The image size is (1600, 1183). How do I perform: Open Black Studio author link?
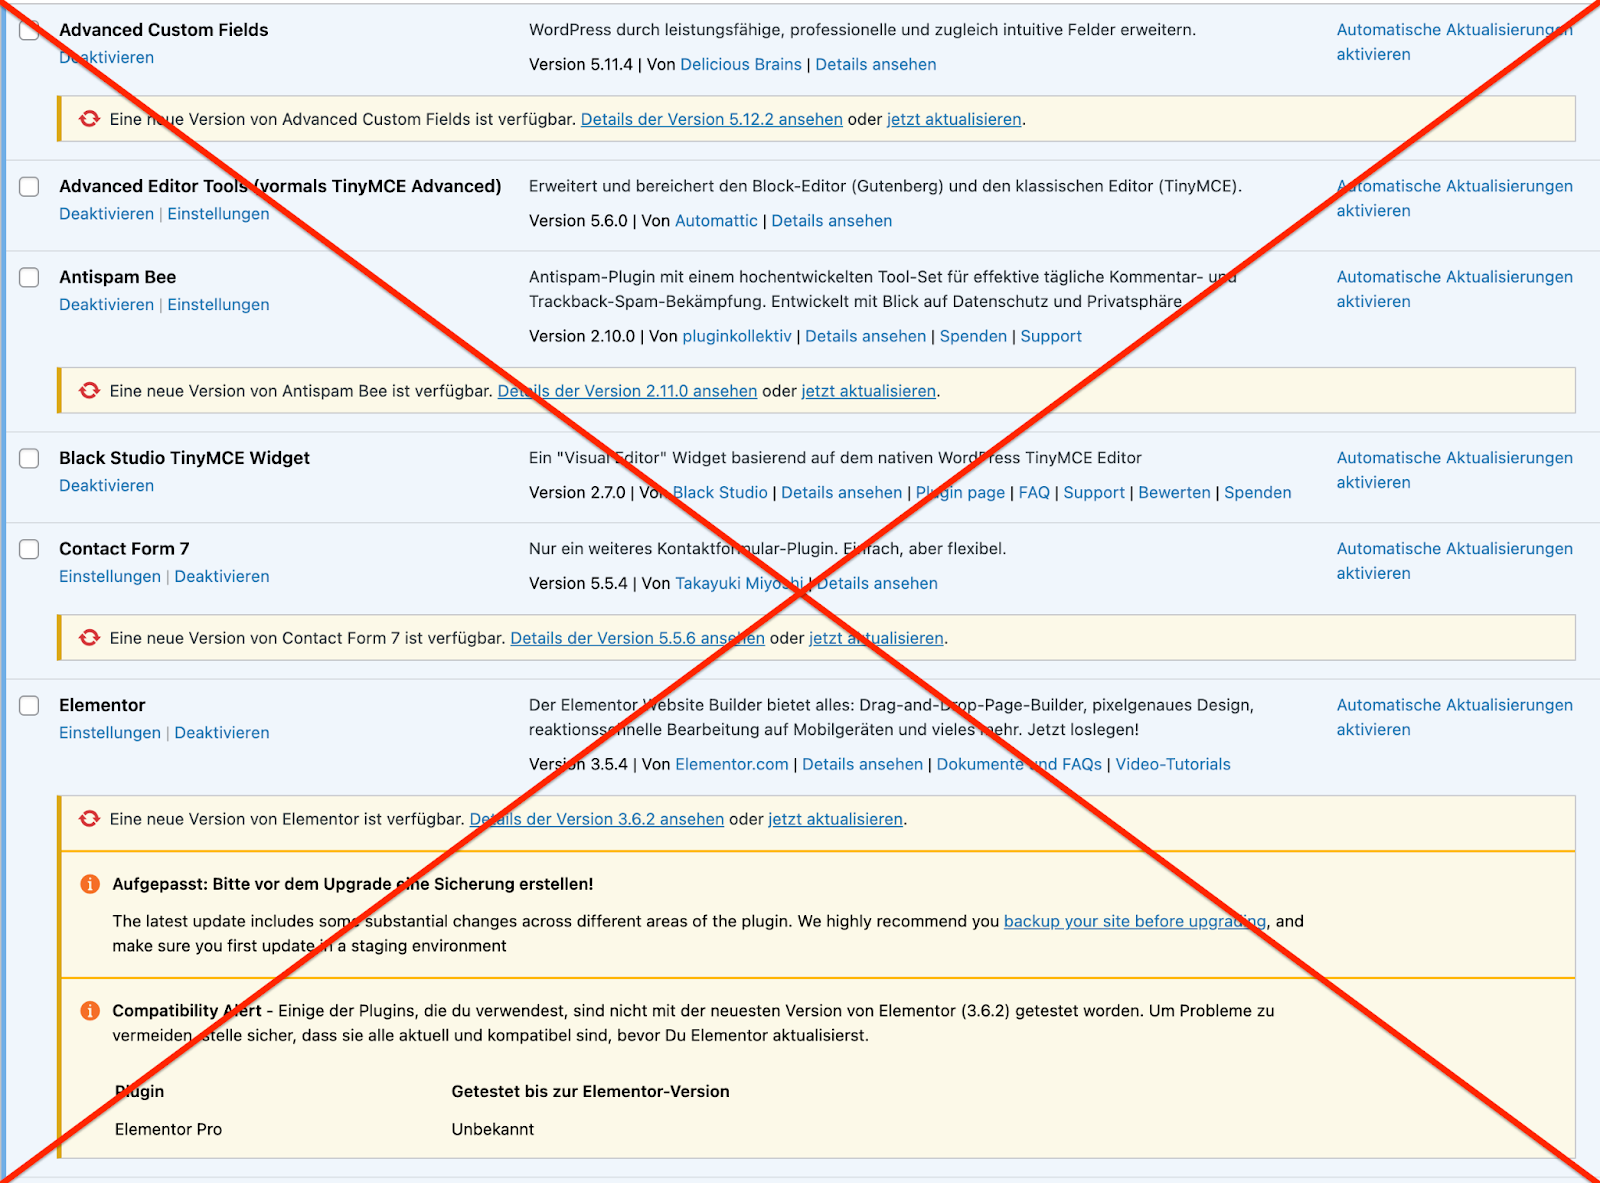720,493
